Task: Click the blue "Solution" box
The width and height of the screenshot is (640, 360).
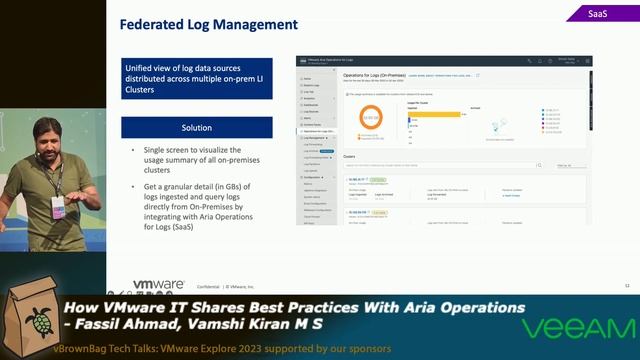Action: [197, 127]
